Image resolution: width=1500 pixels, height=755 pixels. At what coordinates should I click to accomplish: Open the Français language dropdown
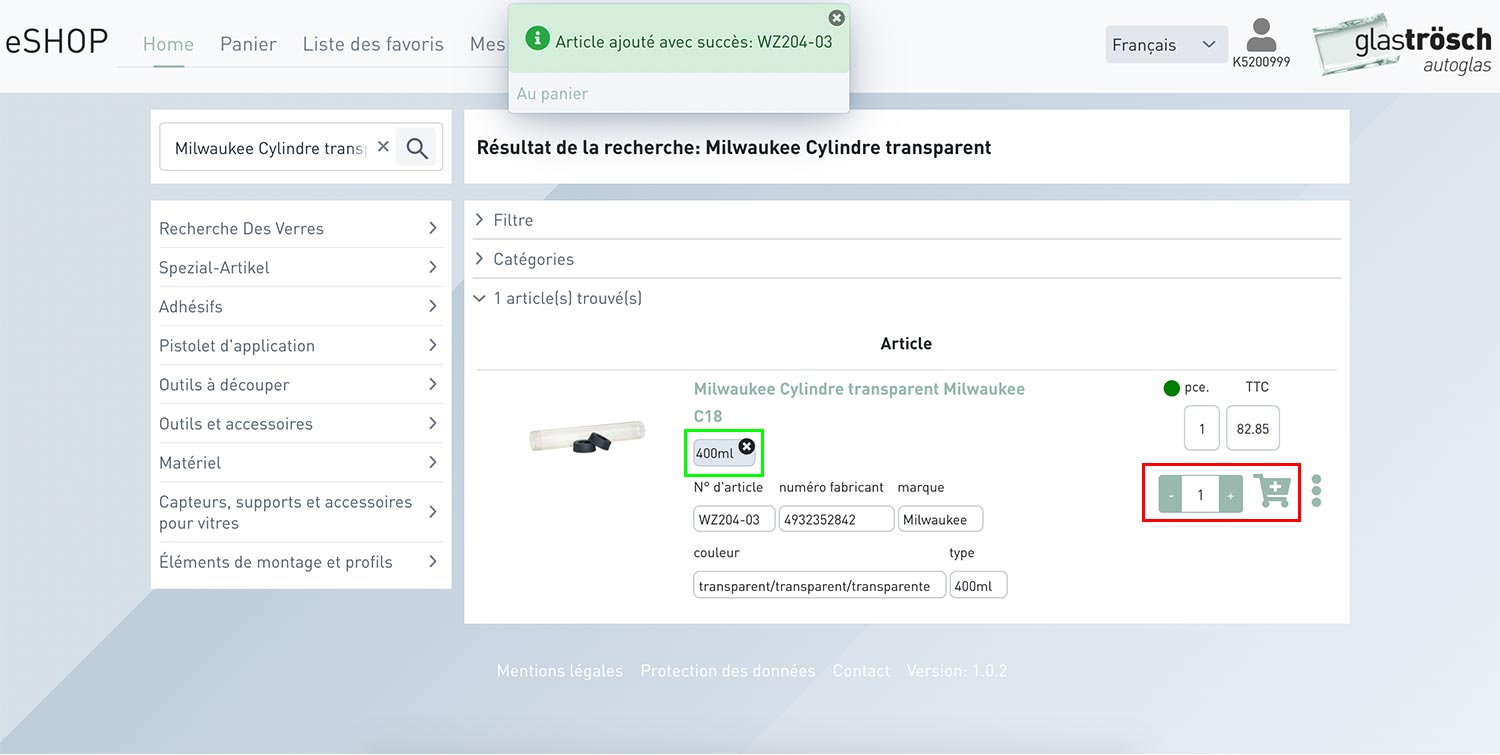(1166, 45)
